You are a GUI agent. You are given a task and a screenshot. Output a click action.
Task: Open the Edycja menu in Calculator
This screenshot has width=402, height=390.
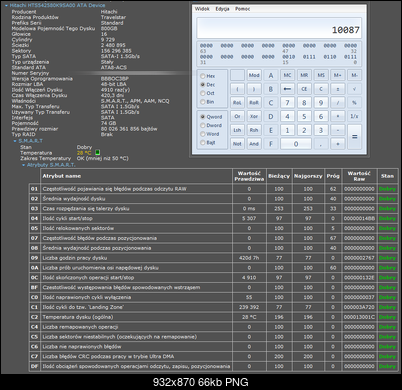point(222,9)
